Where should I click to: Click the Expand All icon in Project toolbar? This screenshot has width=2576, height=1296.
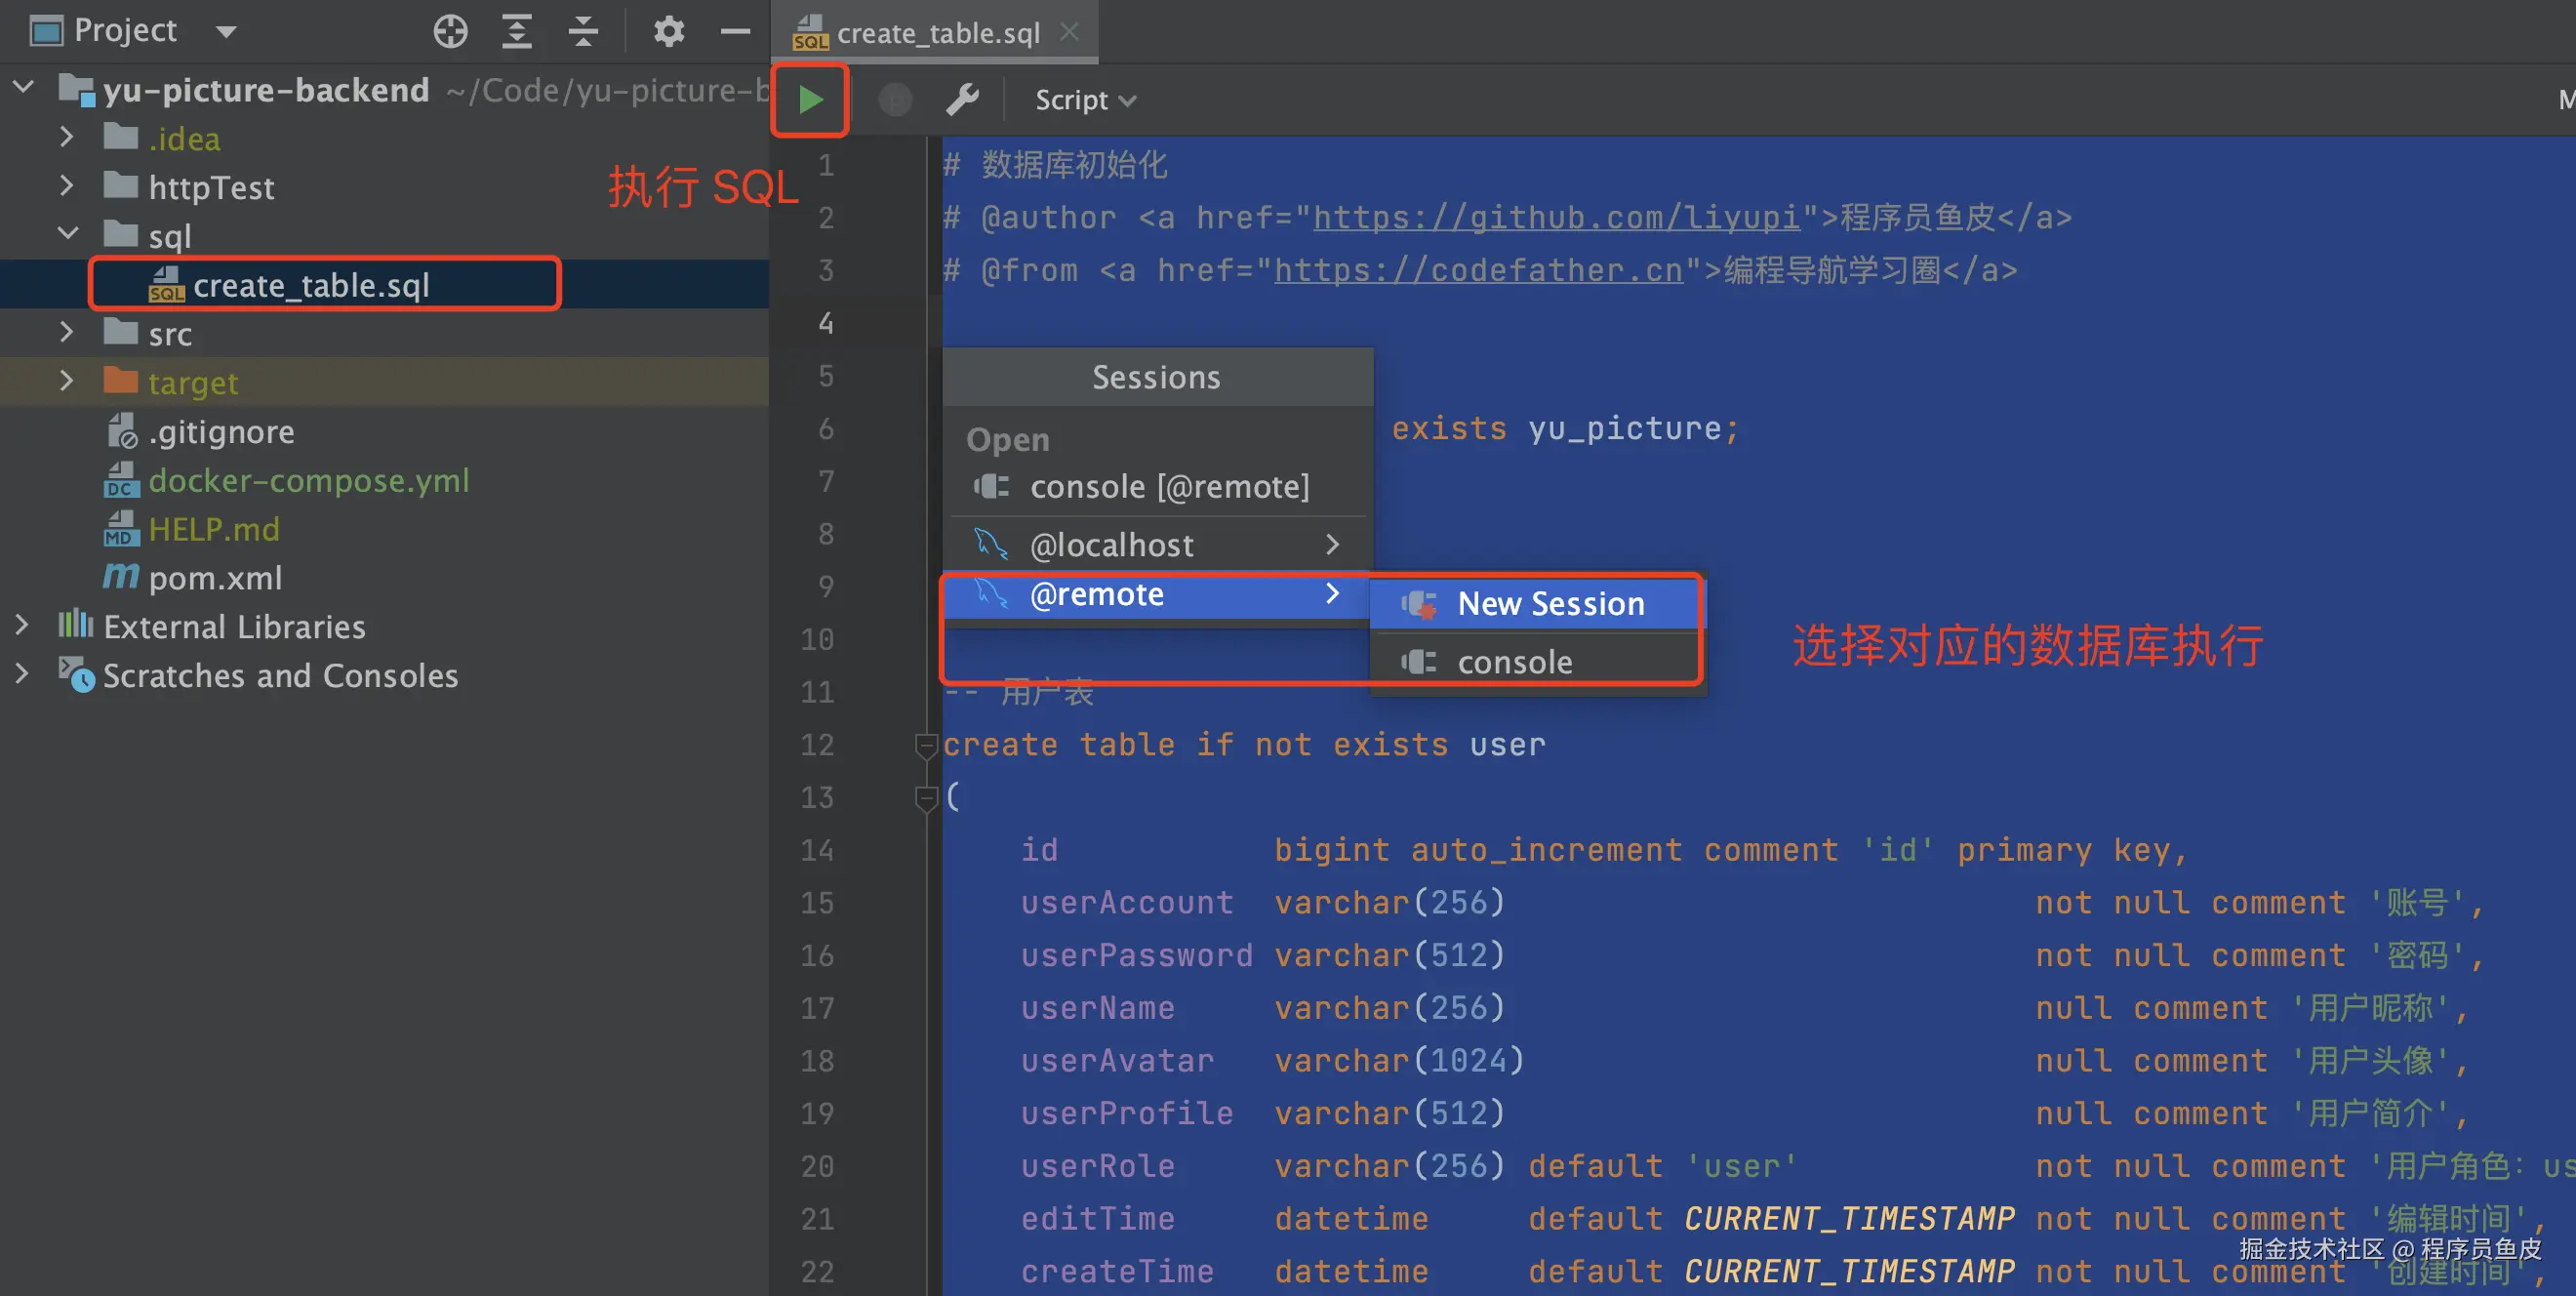pyautogui.click(x=516, y=31)
